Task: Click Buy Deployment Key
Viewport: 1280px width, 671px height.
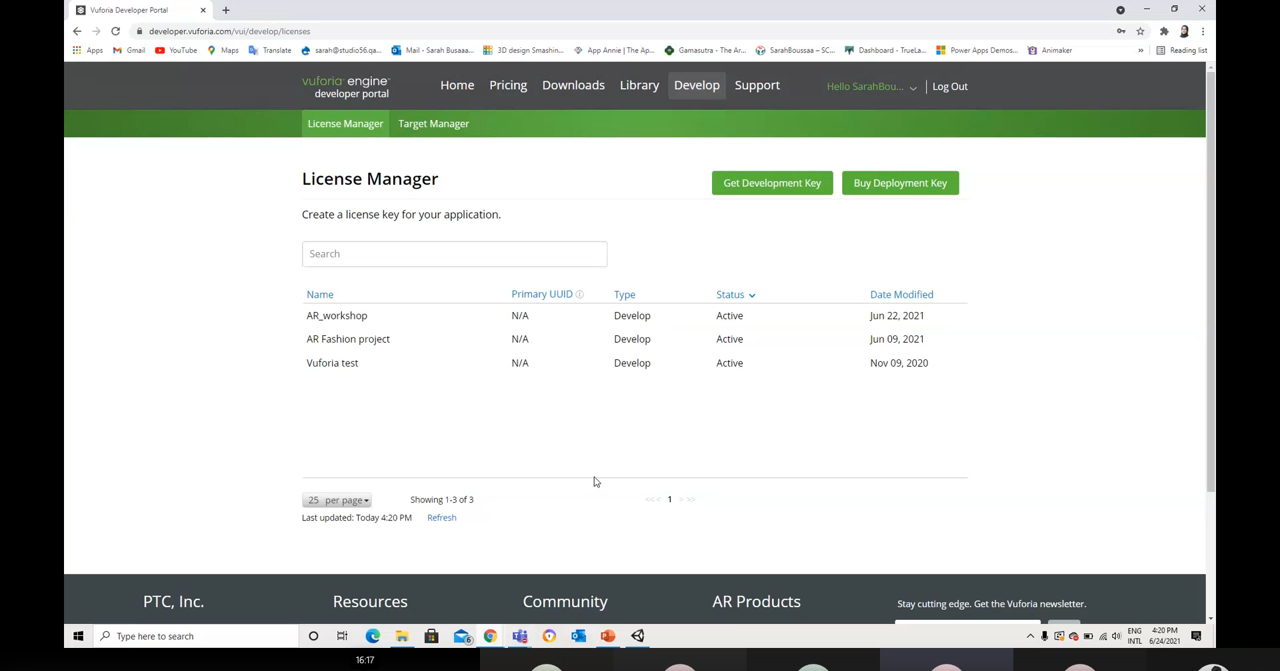Action: pyautogui.click(x=900, y=183)
